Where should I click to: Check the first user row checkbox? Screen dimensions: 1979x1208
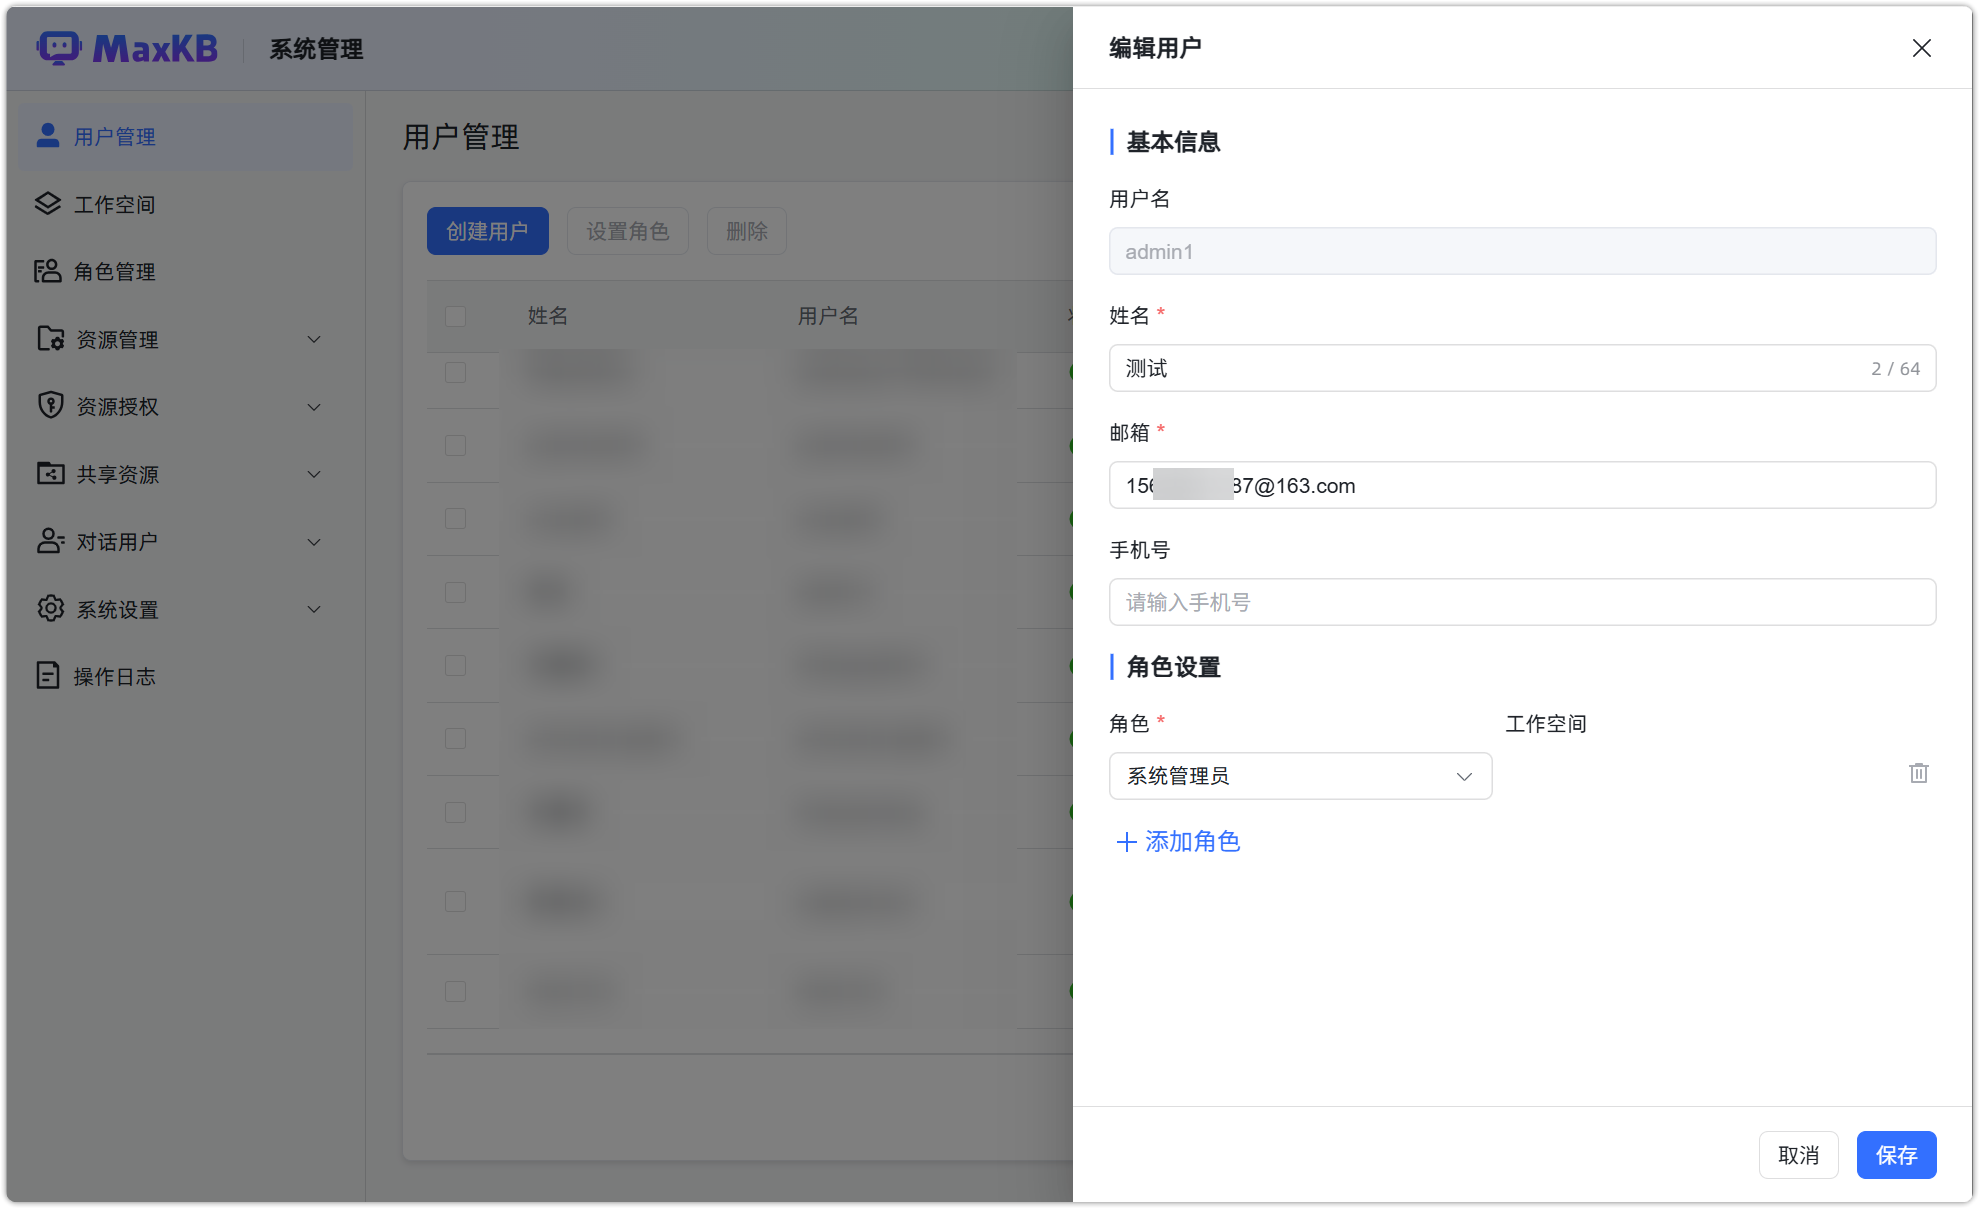pyautogui.click(x=455, y=372)
